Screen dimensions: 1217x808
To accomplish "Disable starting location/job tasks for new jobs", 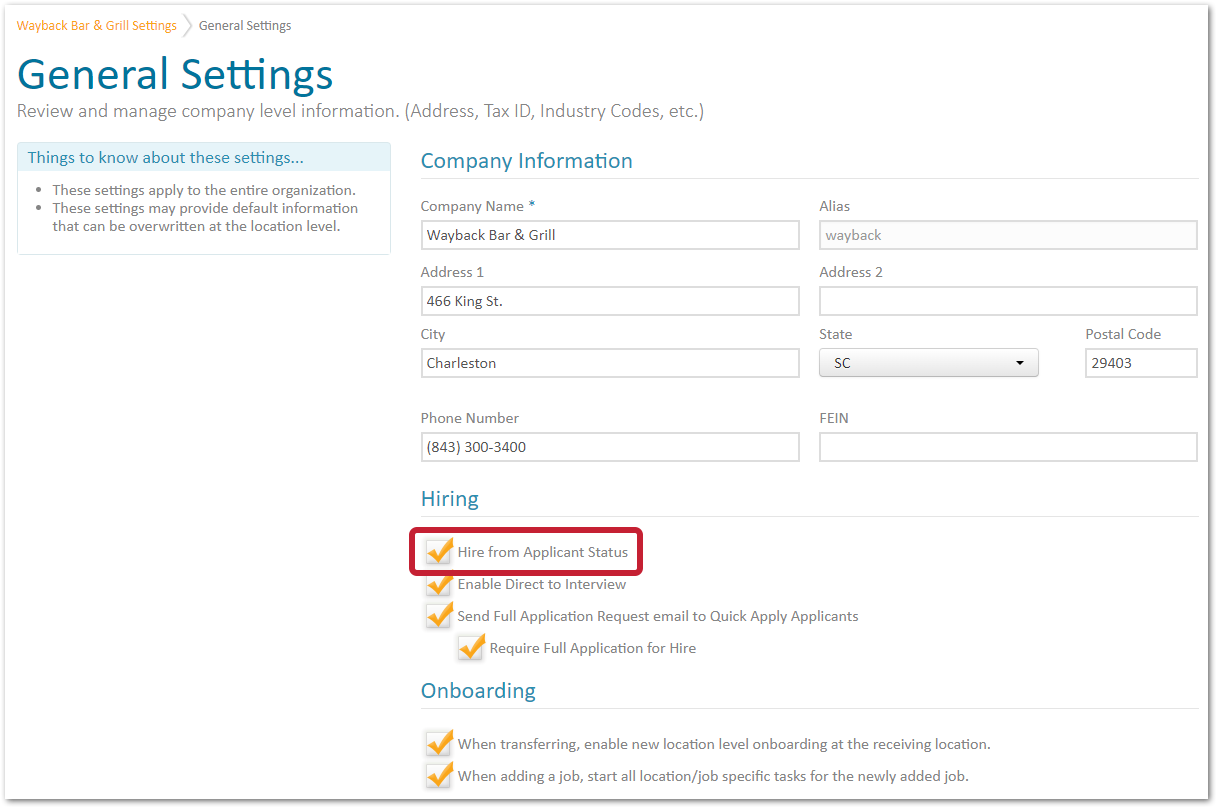I will point(438,775).
